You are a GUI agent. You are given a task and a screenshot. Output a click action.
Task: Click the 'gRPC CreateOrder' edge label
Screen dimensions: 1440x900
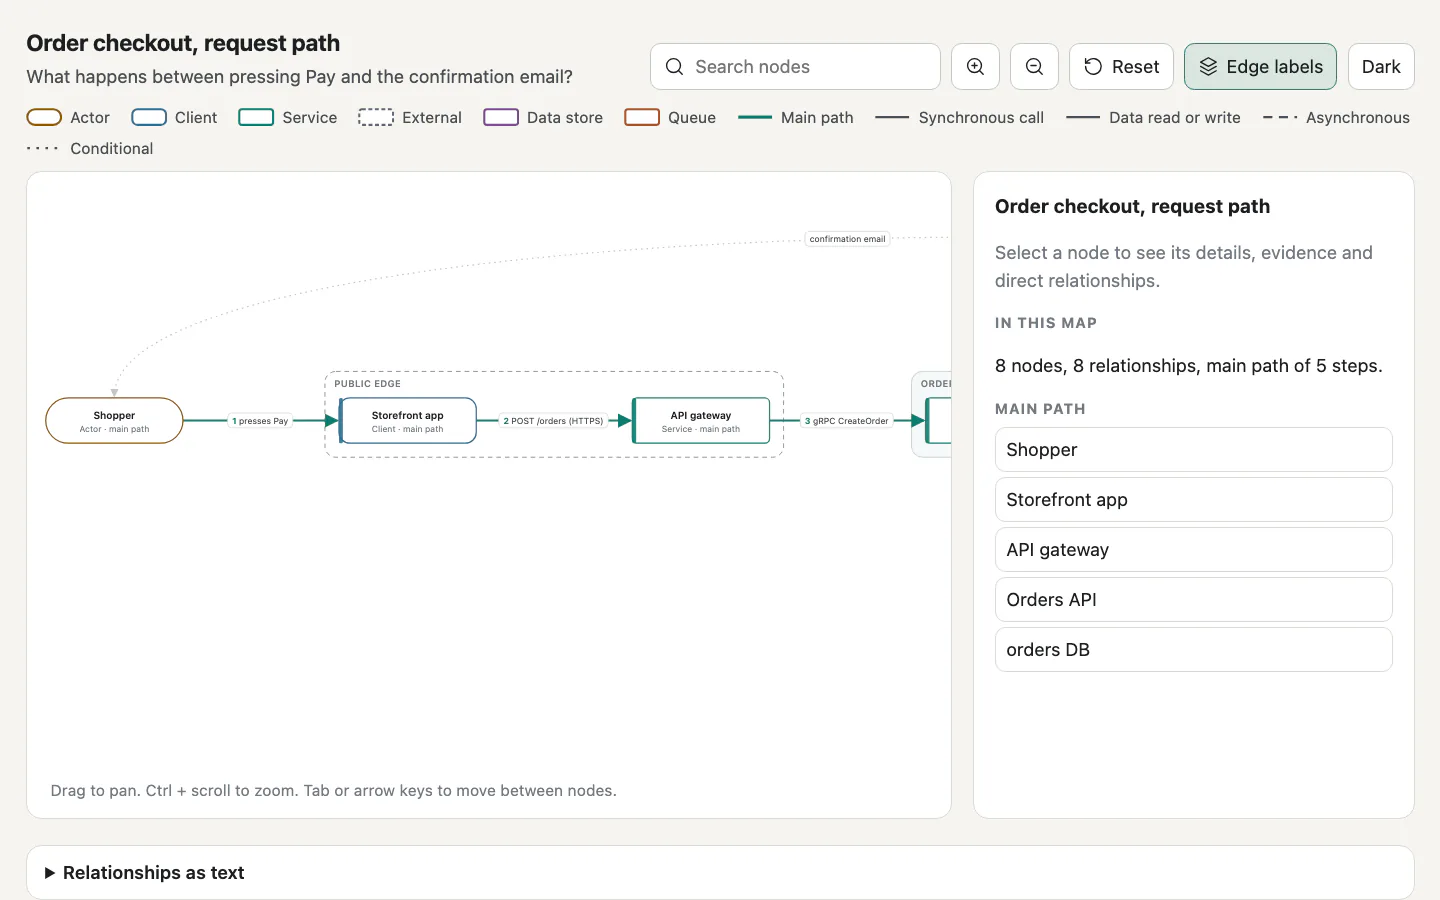coord(847,421)
